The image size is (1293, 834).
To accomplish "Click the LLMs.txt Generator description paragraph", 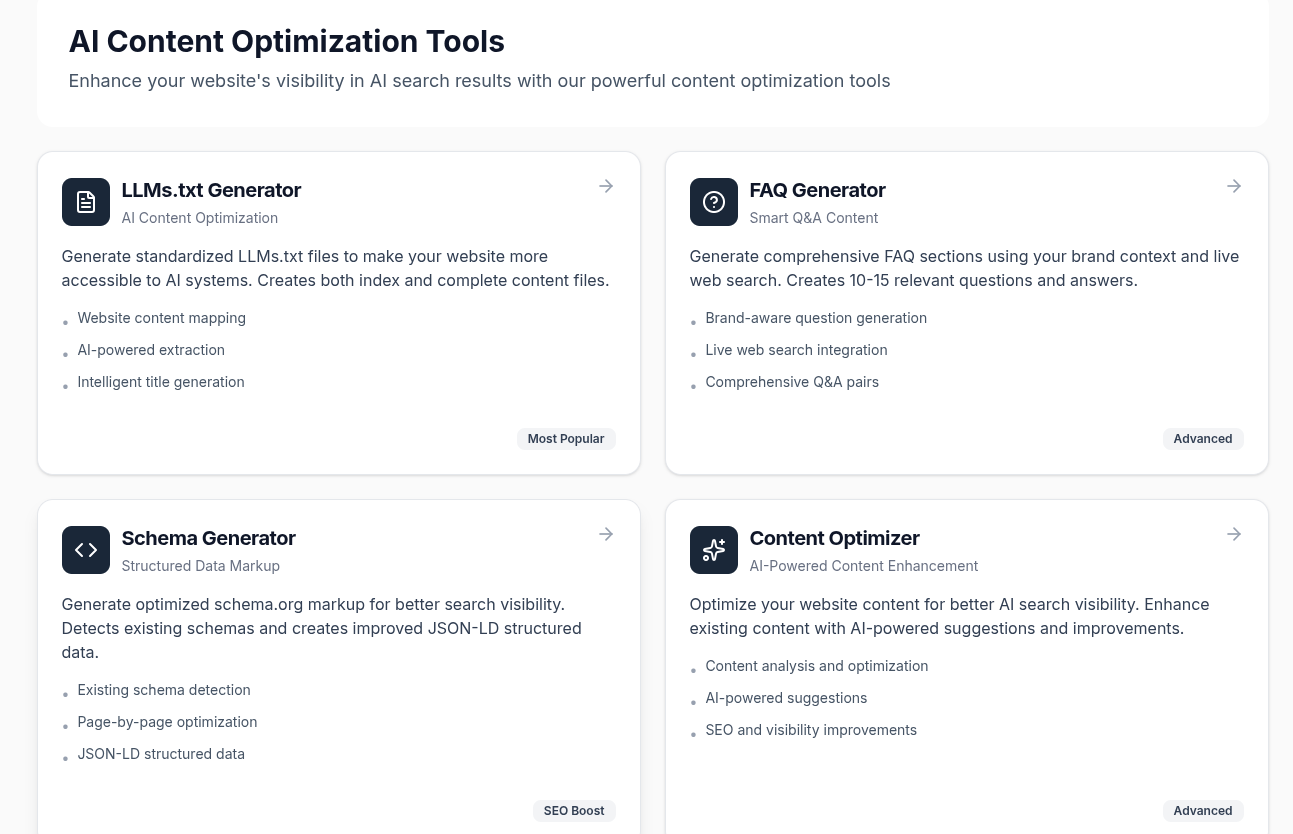I will pyautogui.click(x=336, y=268).
